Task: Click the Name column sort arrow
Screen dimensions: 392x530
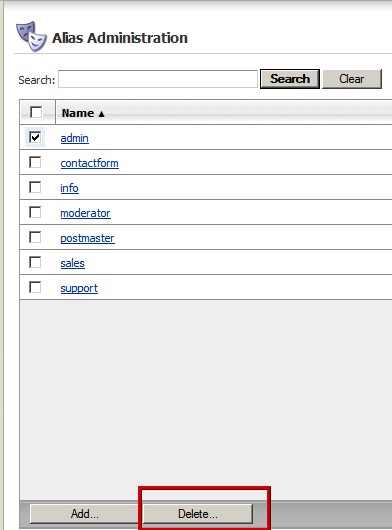Action: point(101,114)
